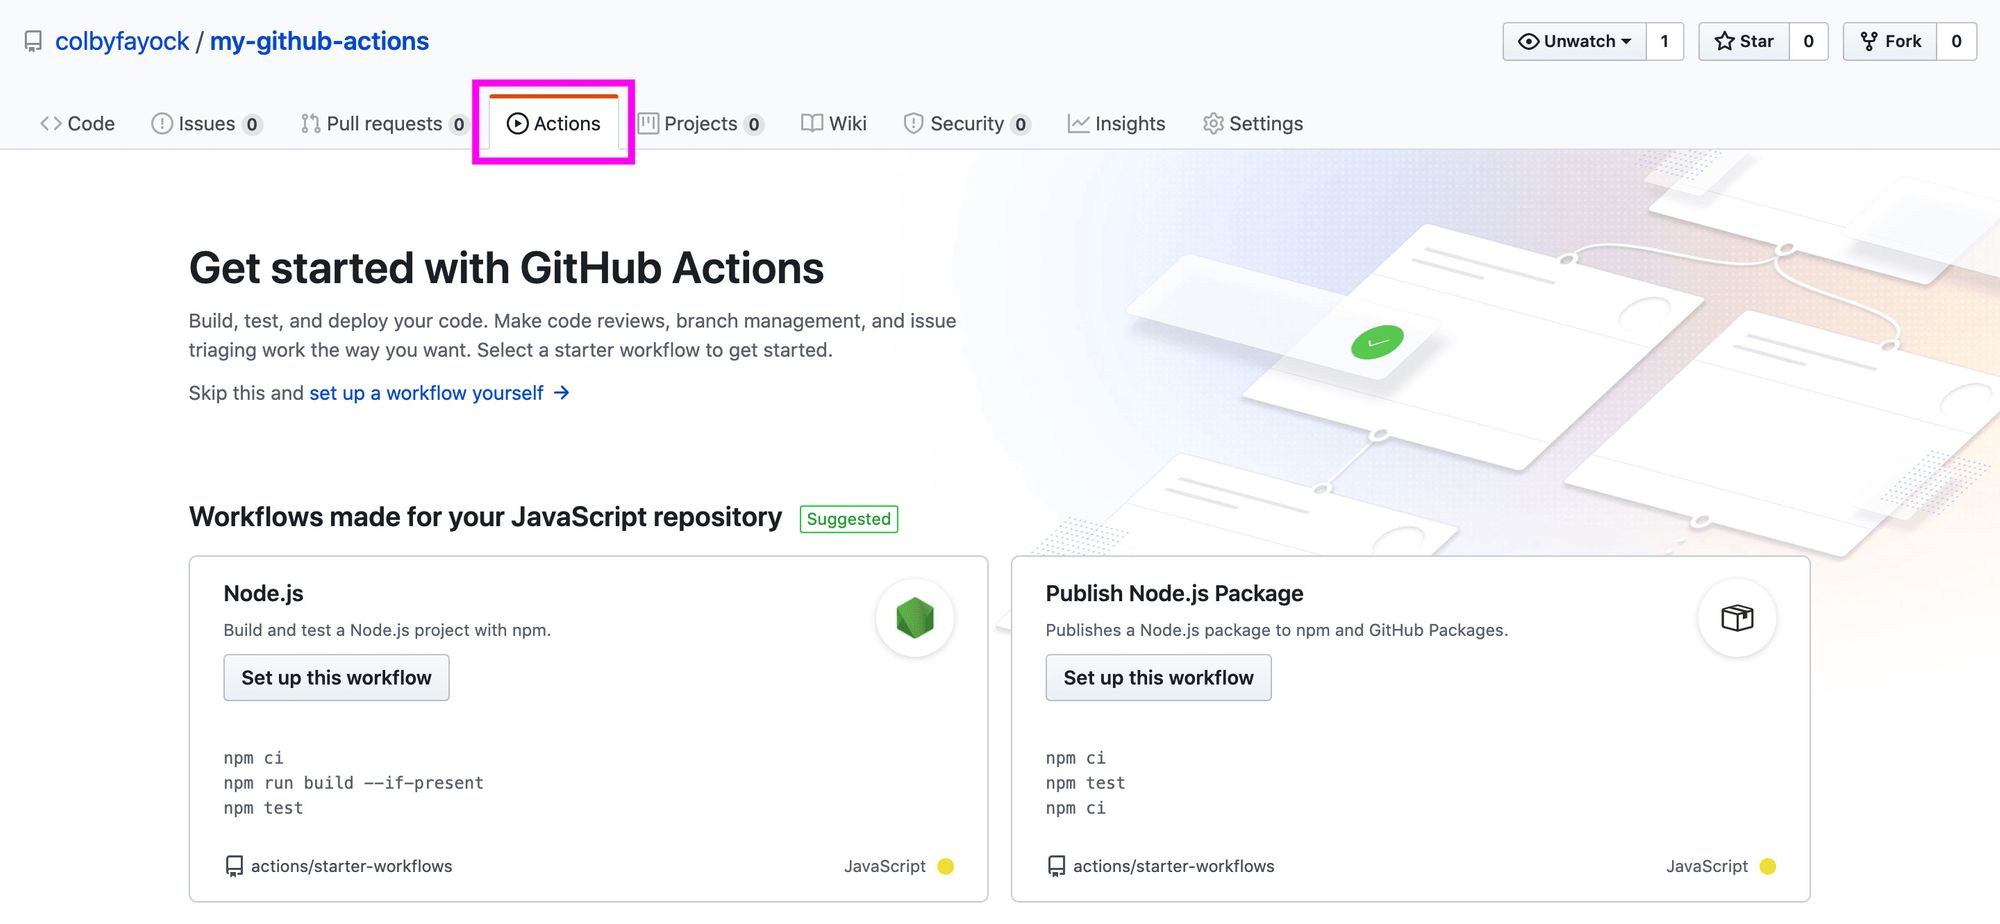This screenshot has width=2000, height=924.
Task: Click 'Get started with GitHub Actions' heading
Action: [506, 268]
